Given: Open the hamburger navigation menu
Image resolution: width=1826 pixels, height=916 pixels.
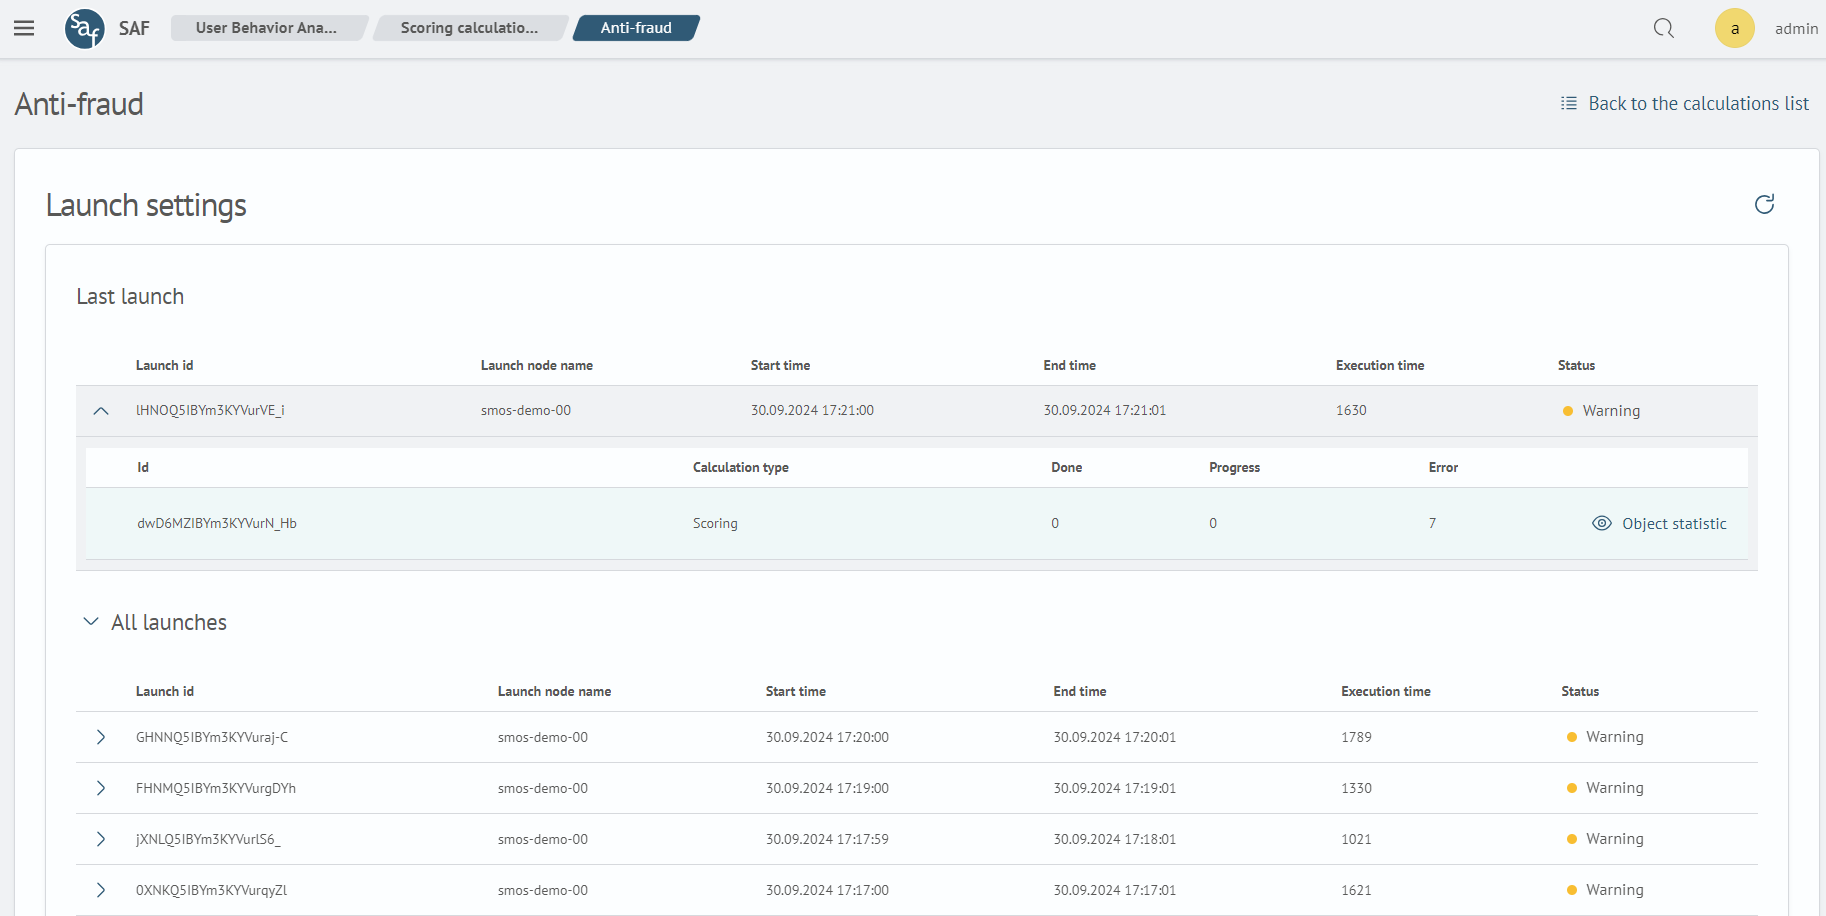Looking at the screenshot, I should [24, 28].
